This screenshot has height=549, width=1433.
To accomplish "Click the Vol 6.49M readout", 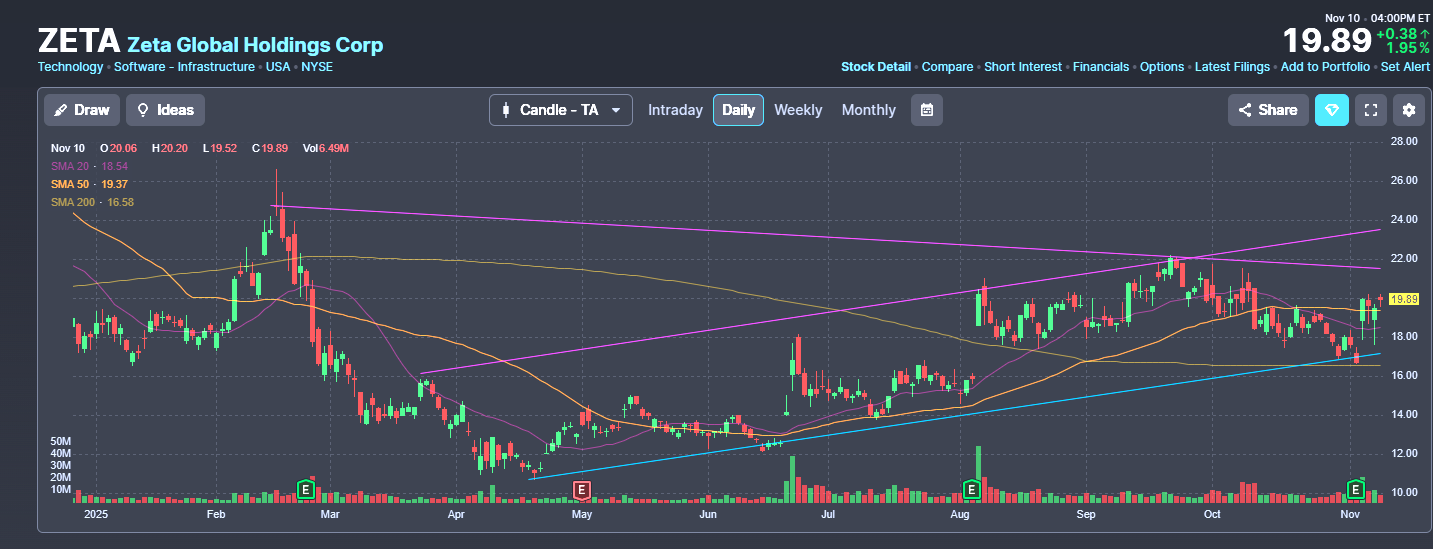I will click(326, 148).
